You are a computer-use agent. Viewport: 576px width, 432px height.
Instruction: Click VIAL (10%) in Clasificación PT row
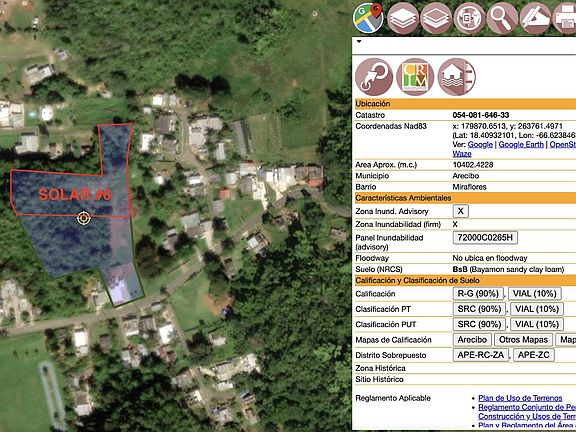click(537, 309)
